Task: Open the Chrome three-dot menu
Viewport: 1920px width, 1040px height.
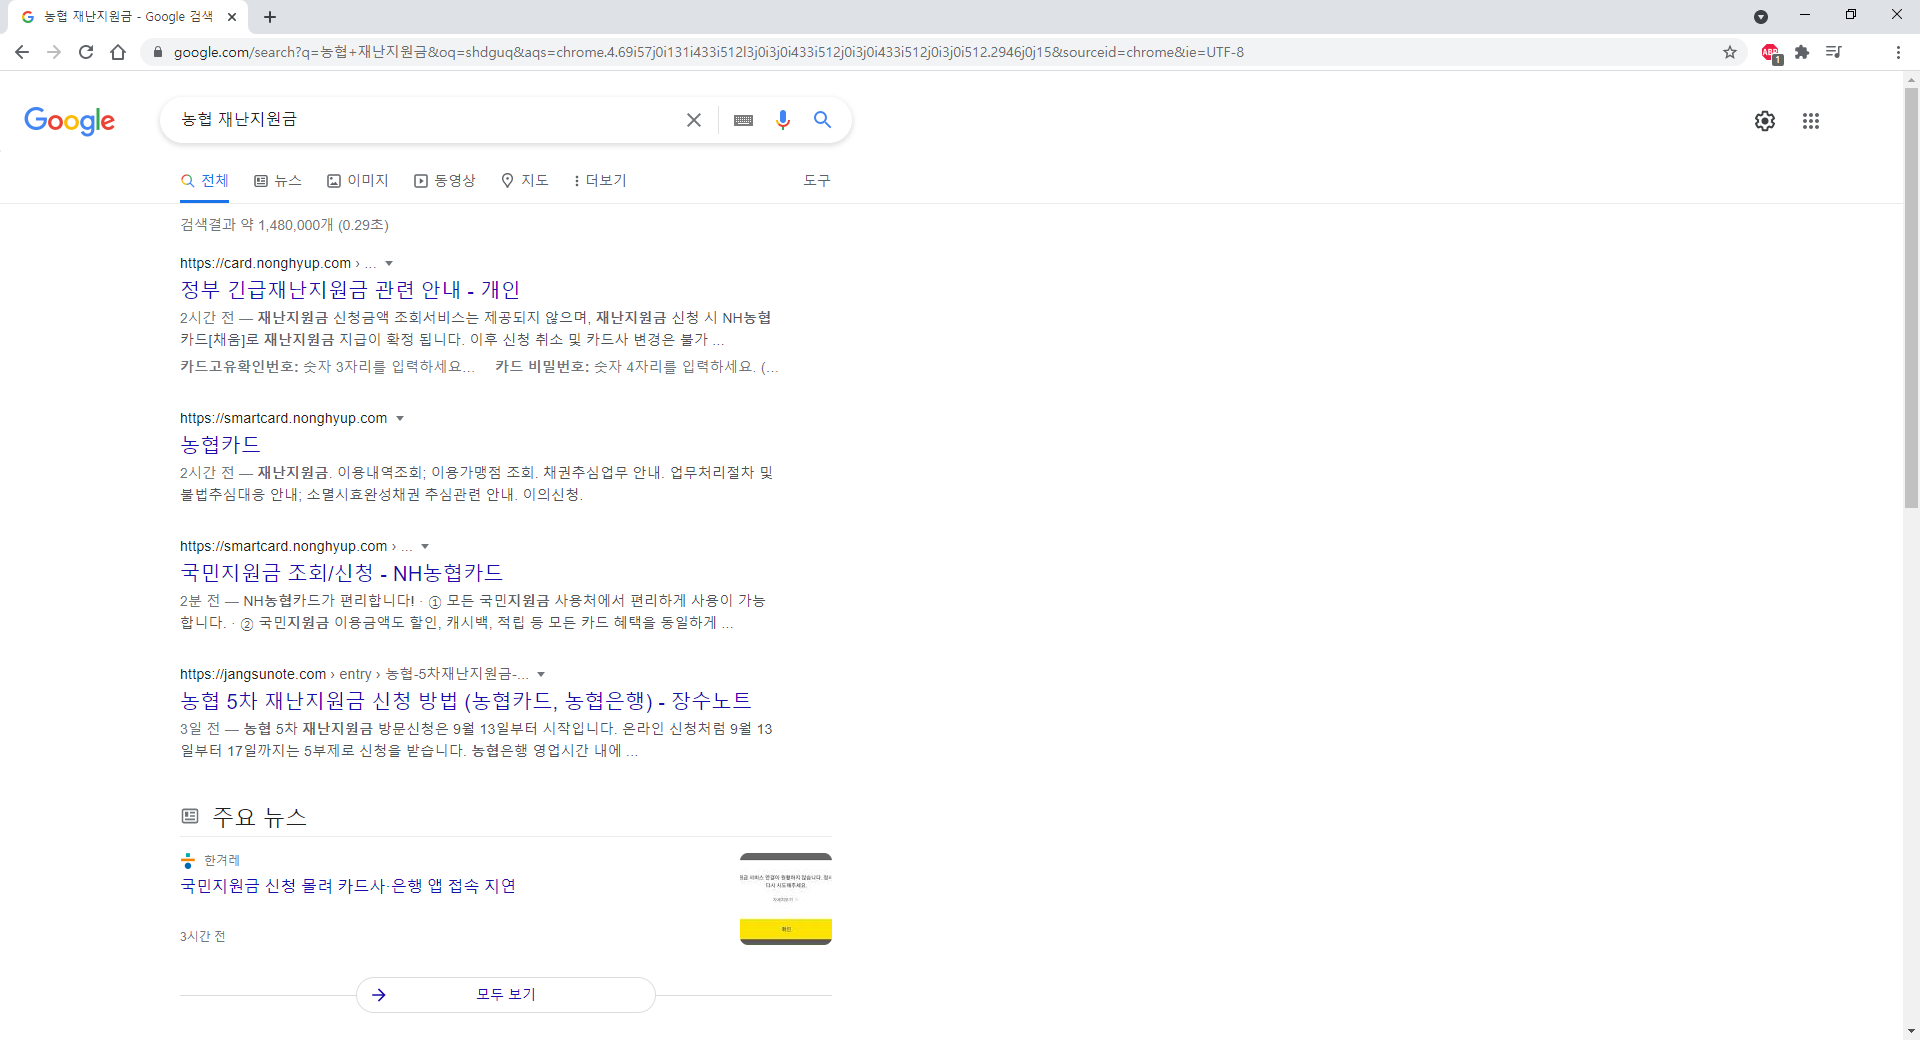Action: (x=1898, y=52)
